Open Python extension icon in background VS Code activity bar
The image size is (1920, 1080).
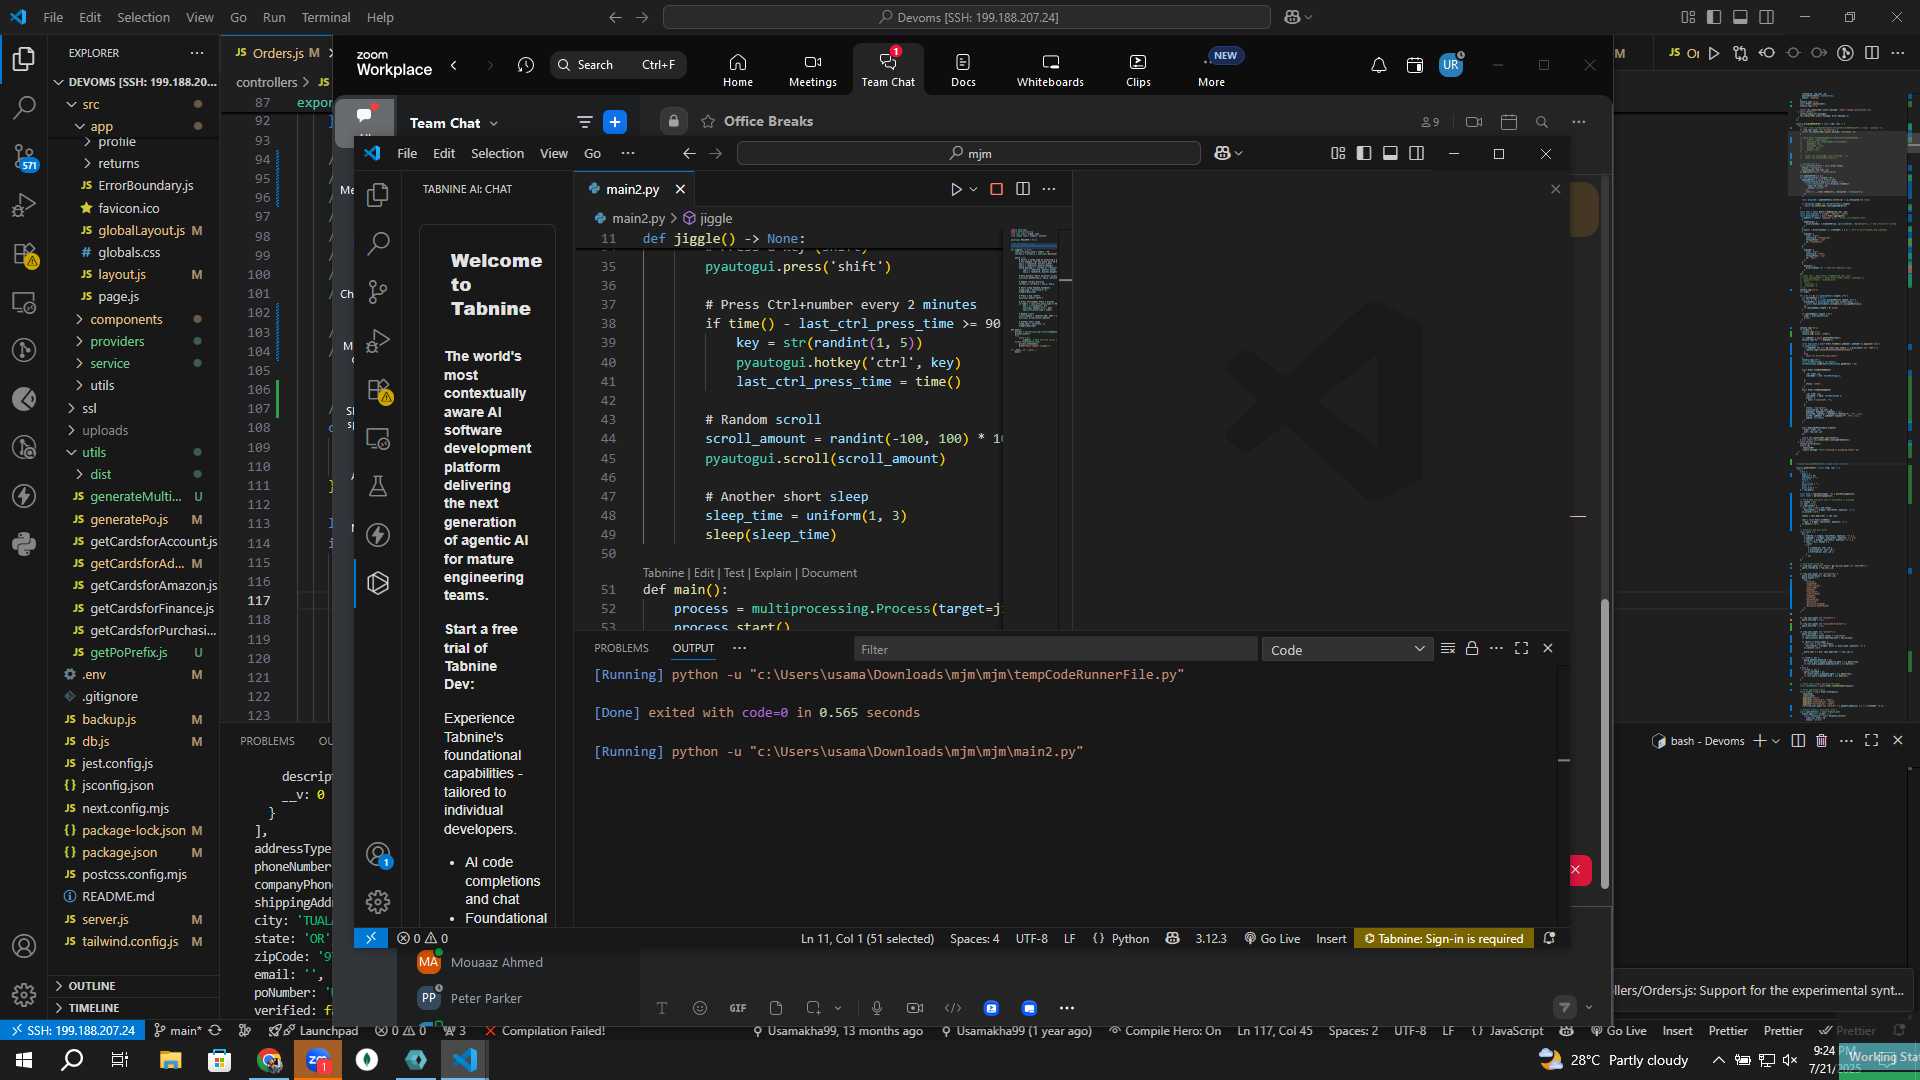coord(24,545)
